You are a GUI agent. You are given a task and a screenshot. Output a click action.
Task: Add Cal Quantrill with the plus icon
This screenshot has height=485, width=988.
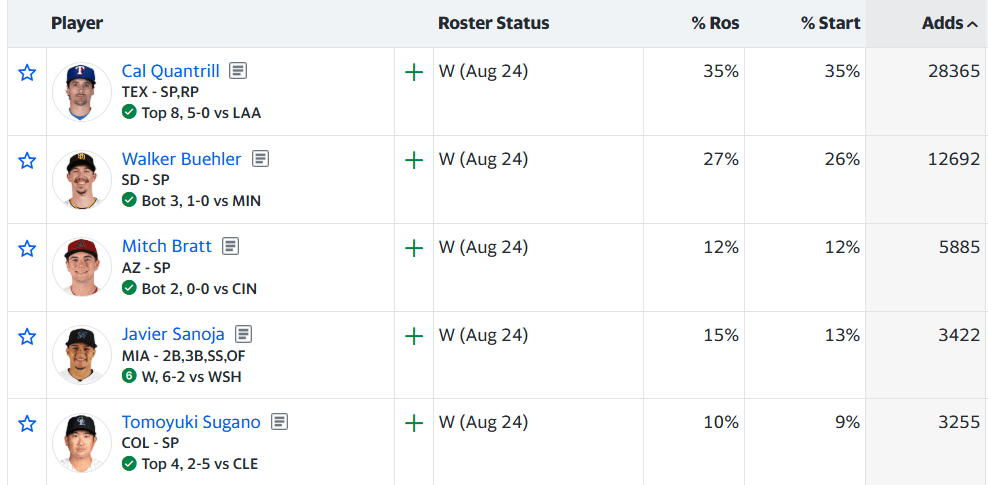[414, 73]
